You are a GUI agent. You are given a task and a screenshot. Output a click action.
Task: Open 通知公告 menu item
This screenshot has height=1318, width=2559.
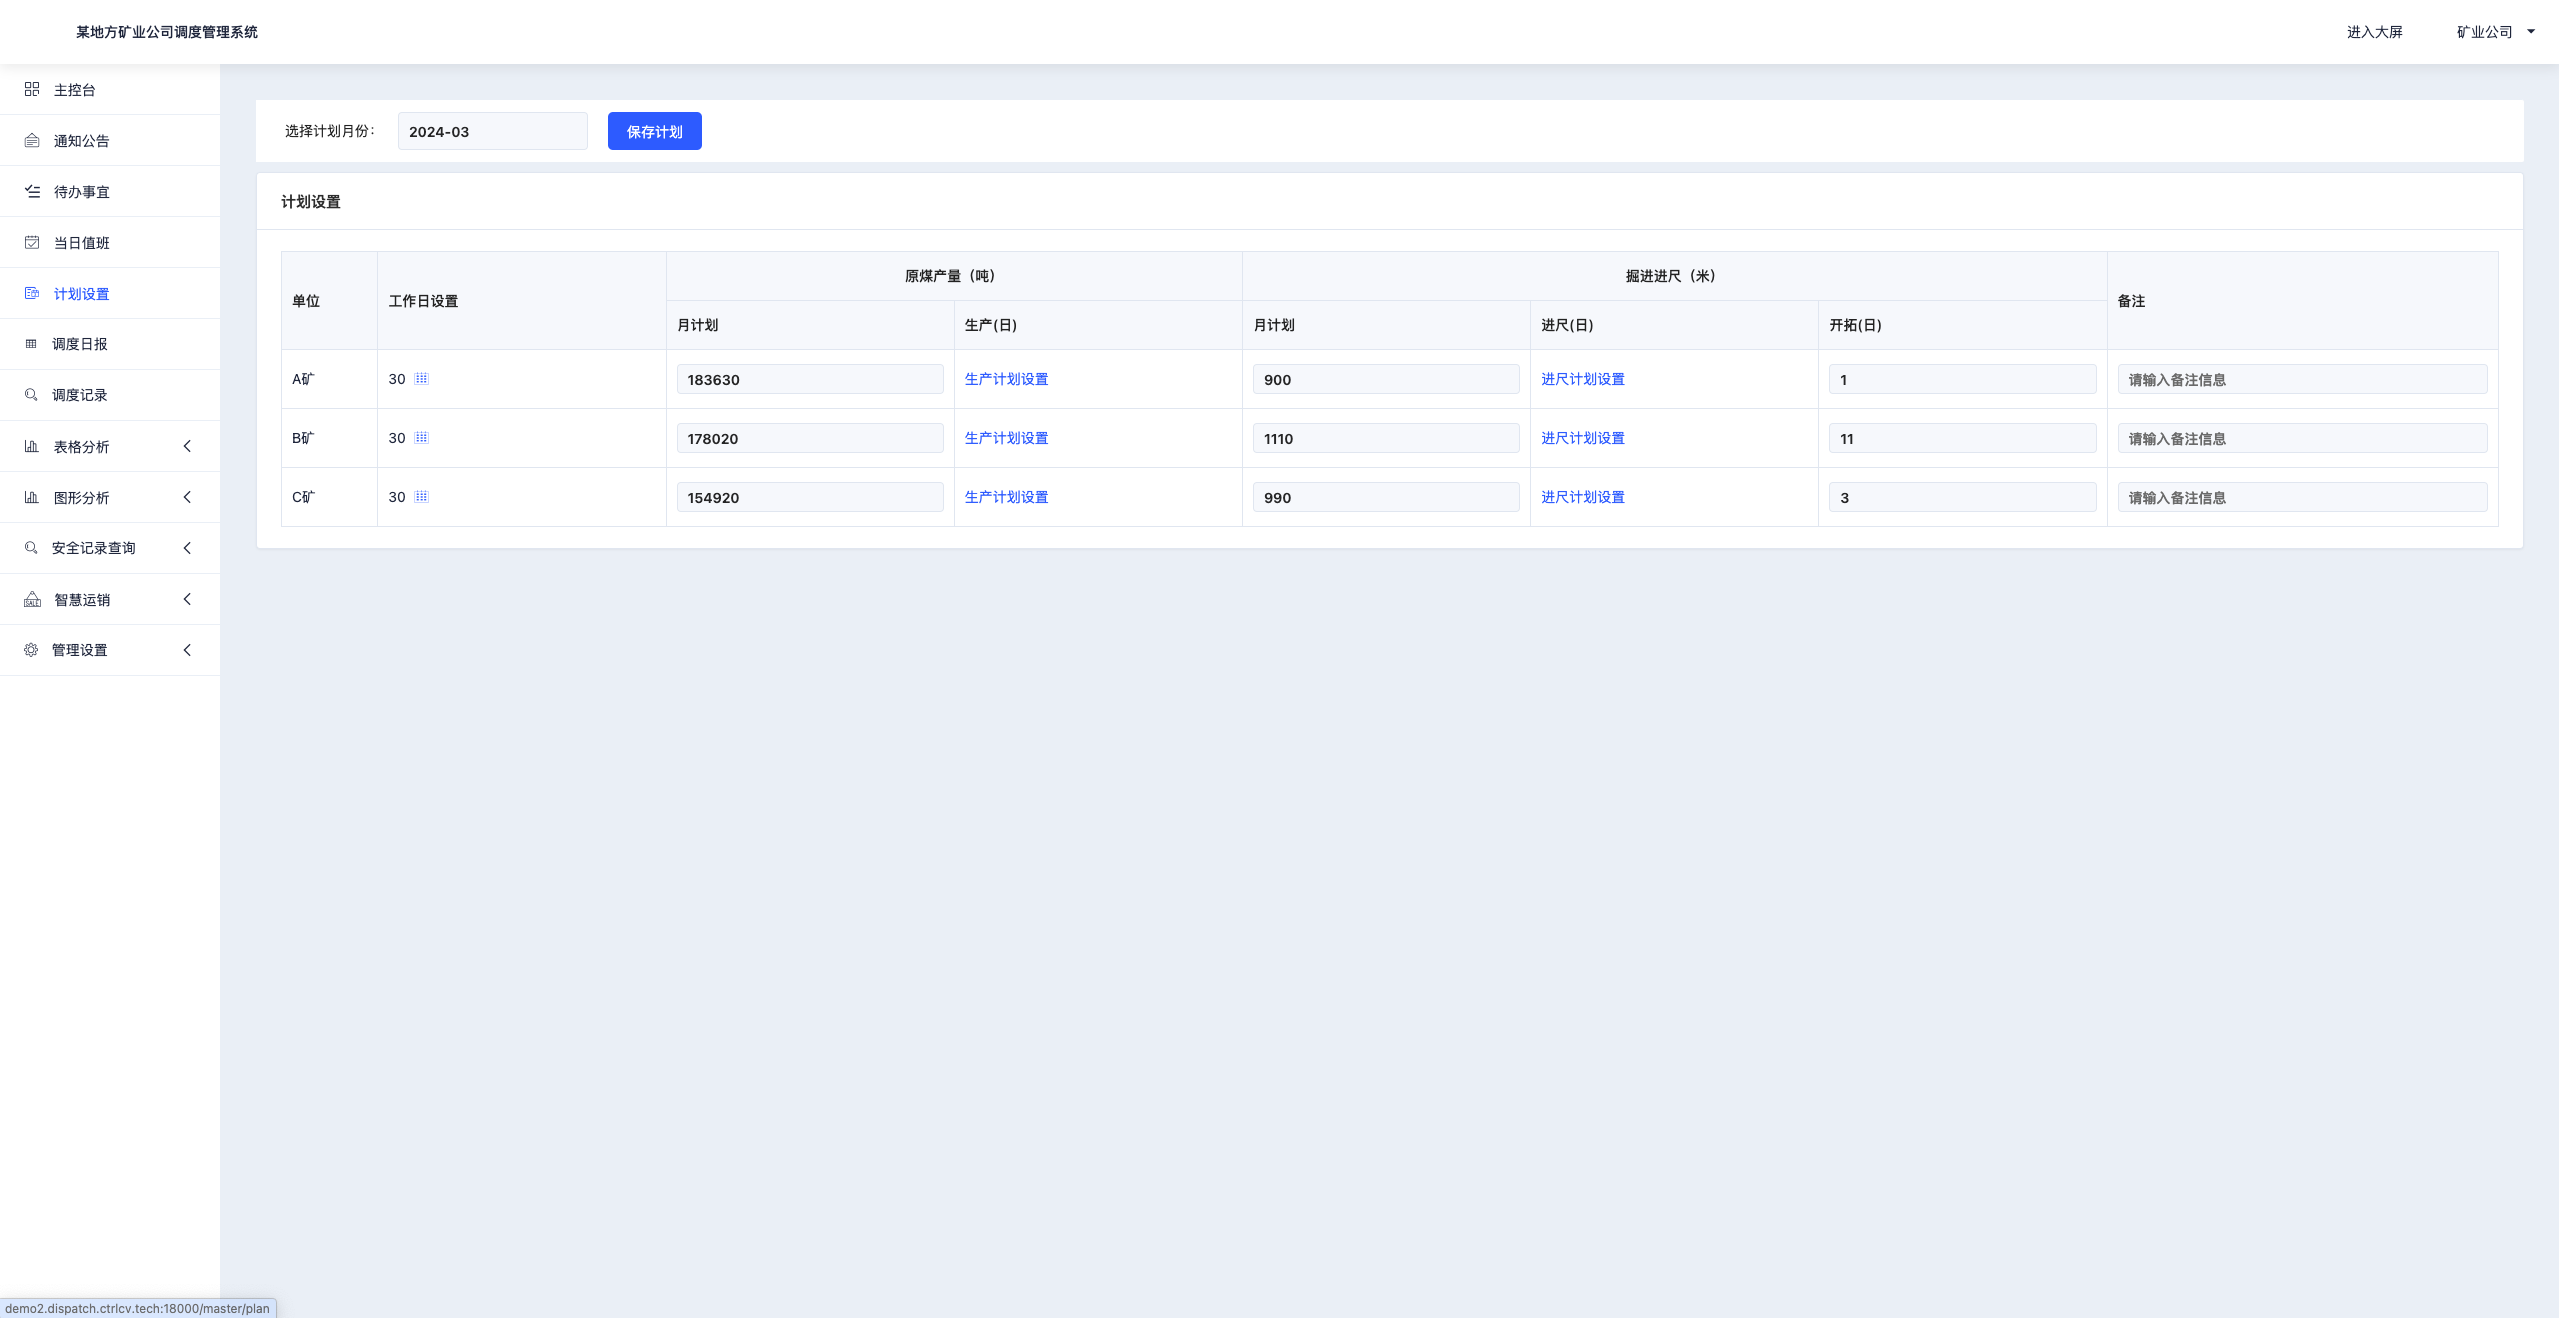(x=110, y=141)
